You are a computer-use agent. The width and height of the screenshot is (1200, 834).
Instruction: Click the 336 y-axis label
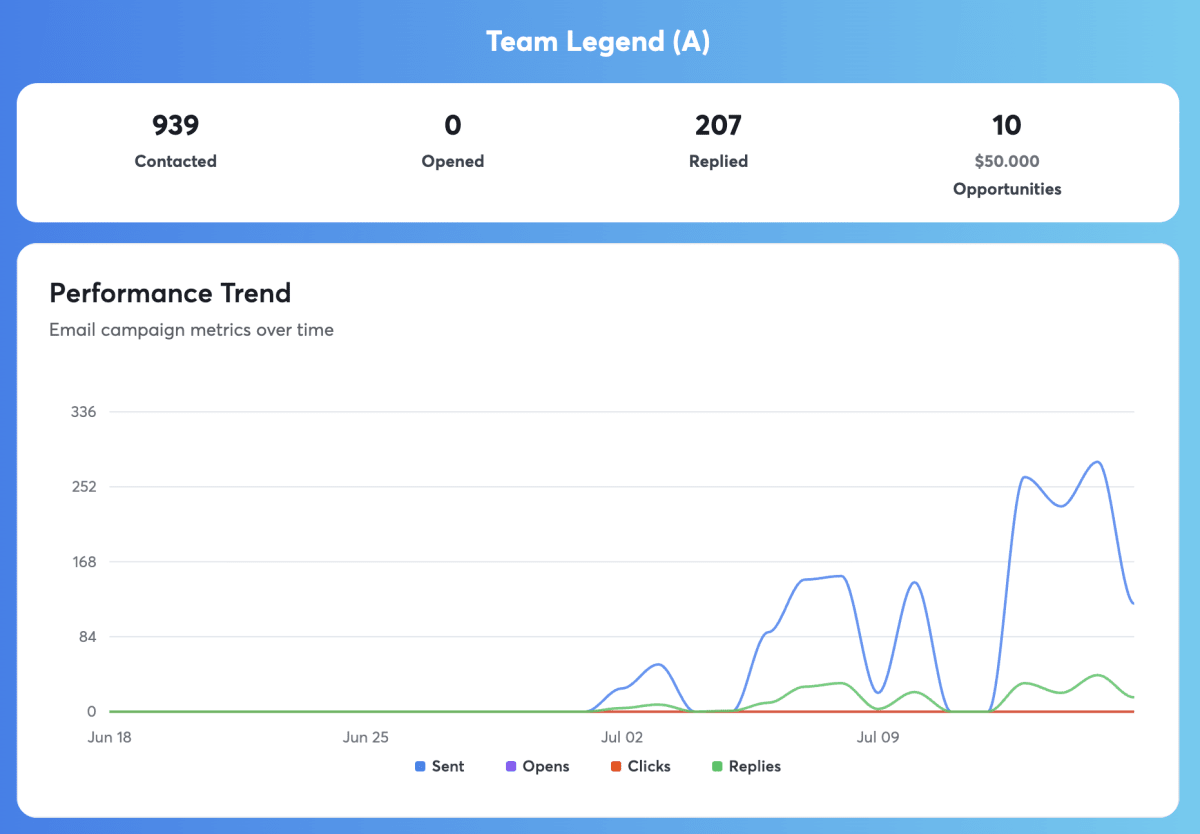82,412
